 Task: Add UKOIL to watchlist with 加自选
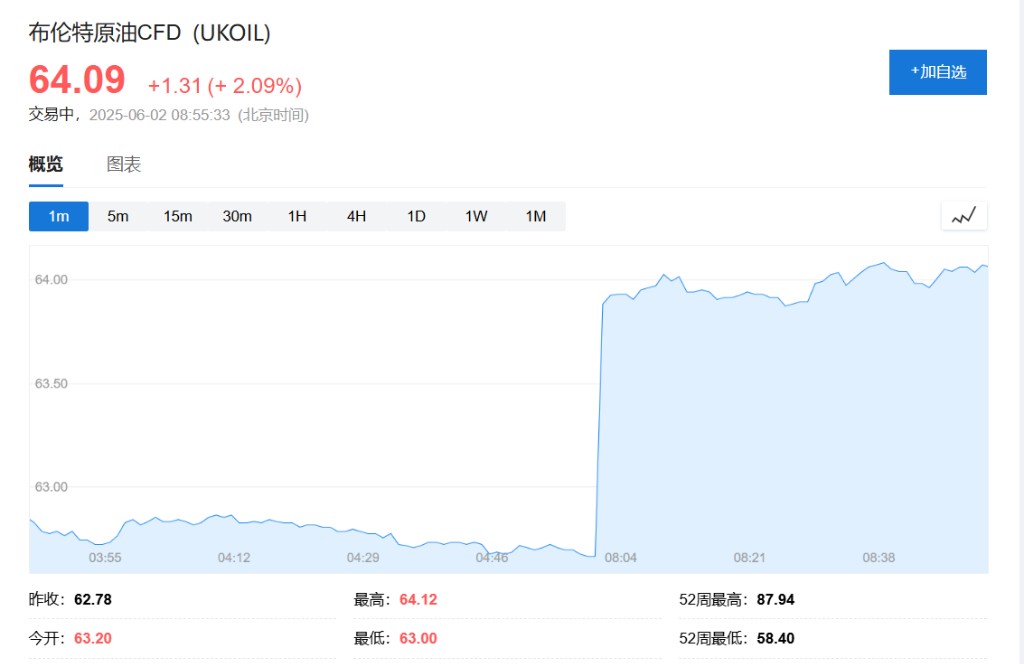938,72
